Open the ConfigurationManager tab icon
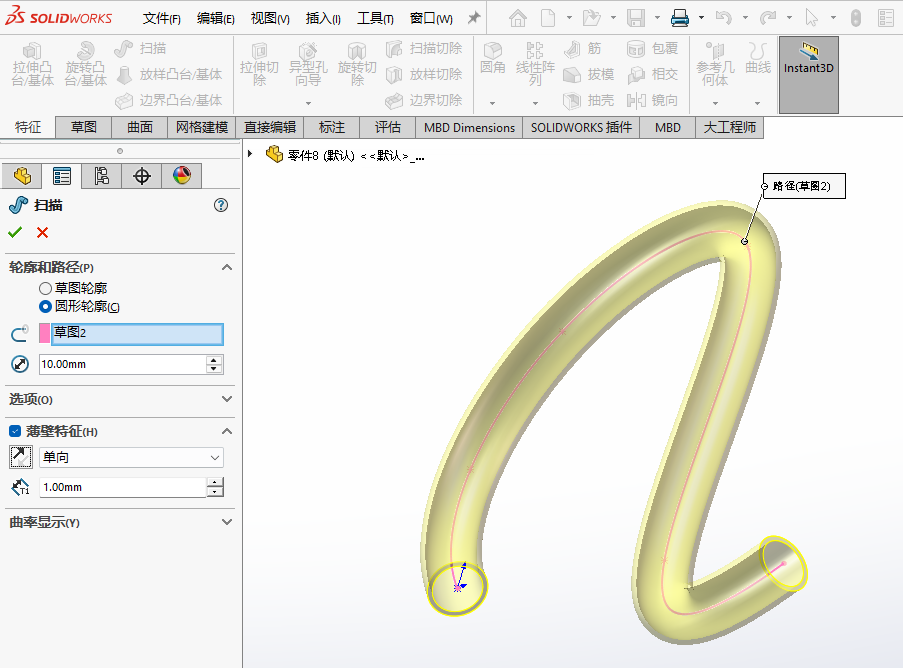 [102, 176]
